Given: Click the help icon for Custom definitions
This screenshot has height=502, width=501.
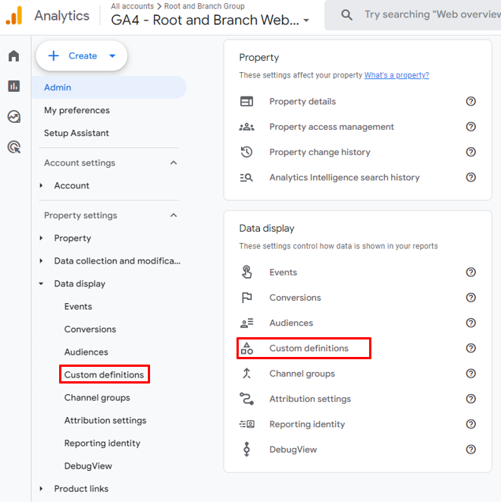Looking at the screenshot, I should 471,348.
